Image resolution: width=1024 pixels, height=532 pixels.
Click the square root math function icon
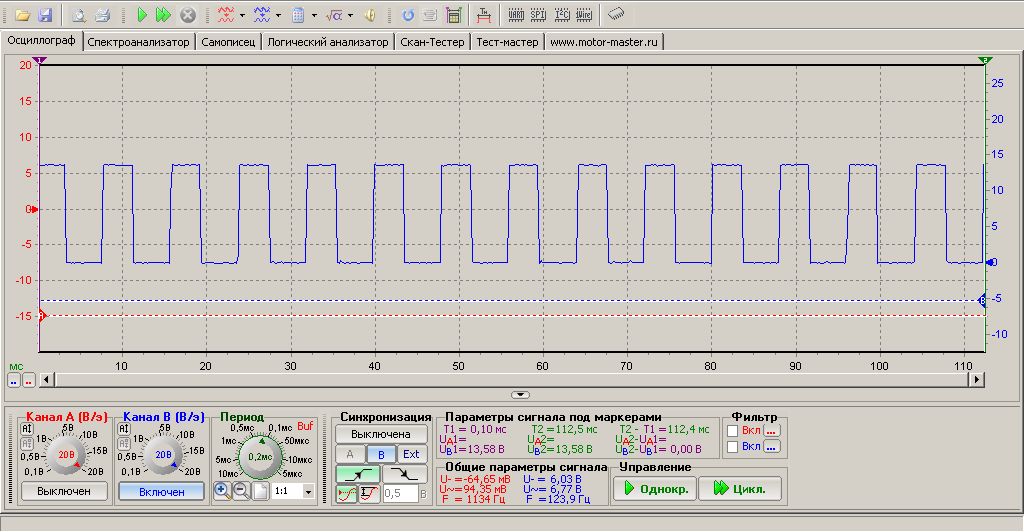pos(334,14)
